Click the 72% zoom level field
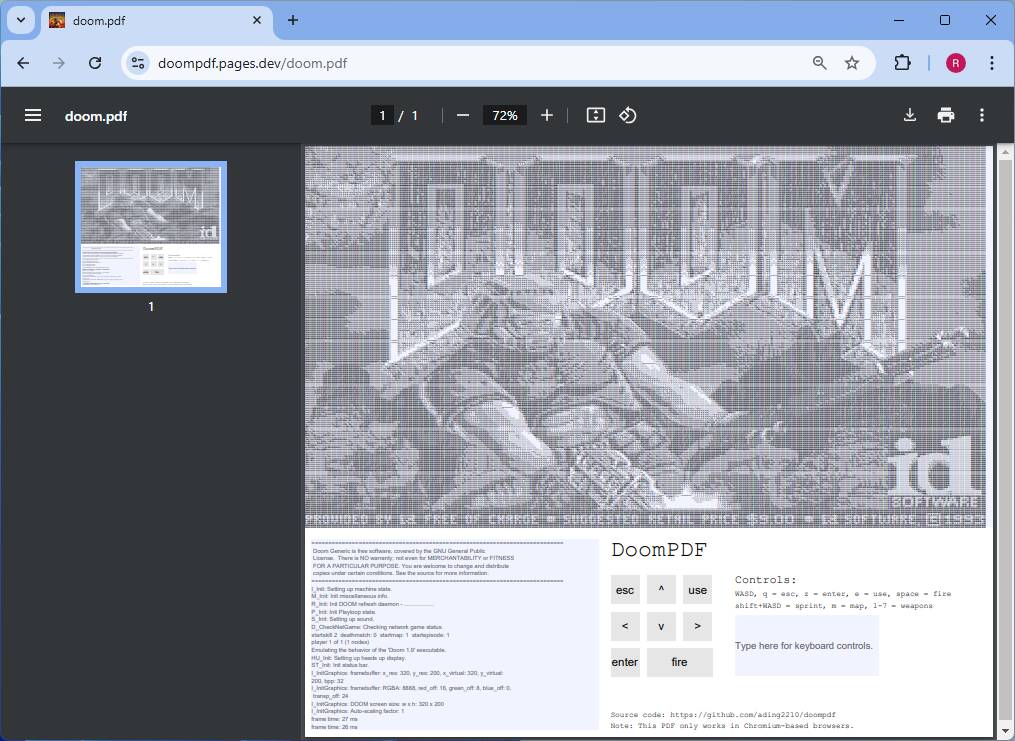Image resolution: width=1015 pixels, height=741 pixels. pyautogui.click(x=504, y=115)
